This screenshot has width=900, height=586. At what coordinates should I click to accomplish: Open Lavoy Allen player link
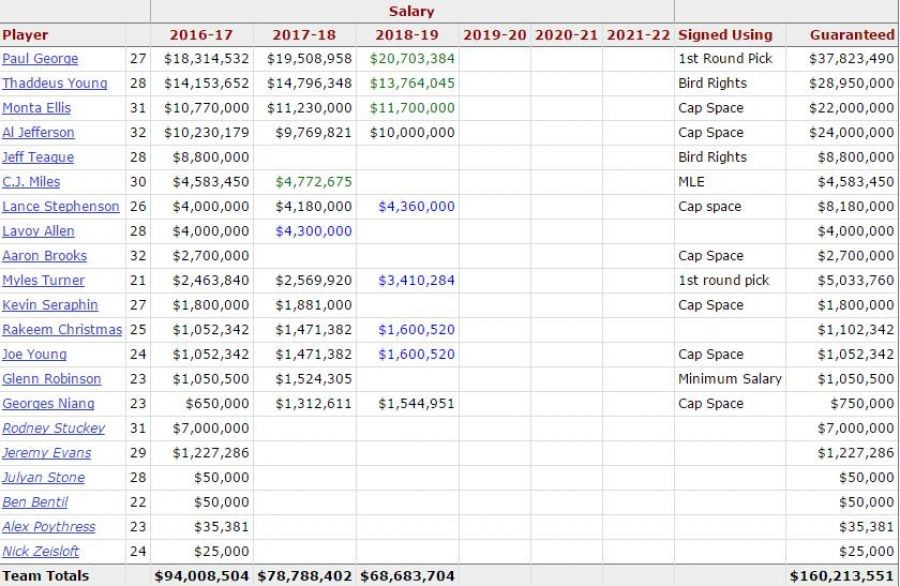(x=38, y=231)
